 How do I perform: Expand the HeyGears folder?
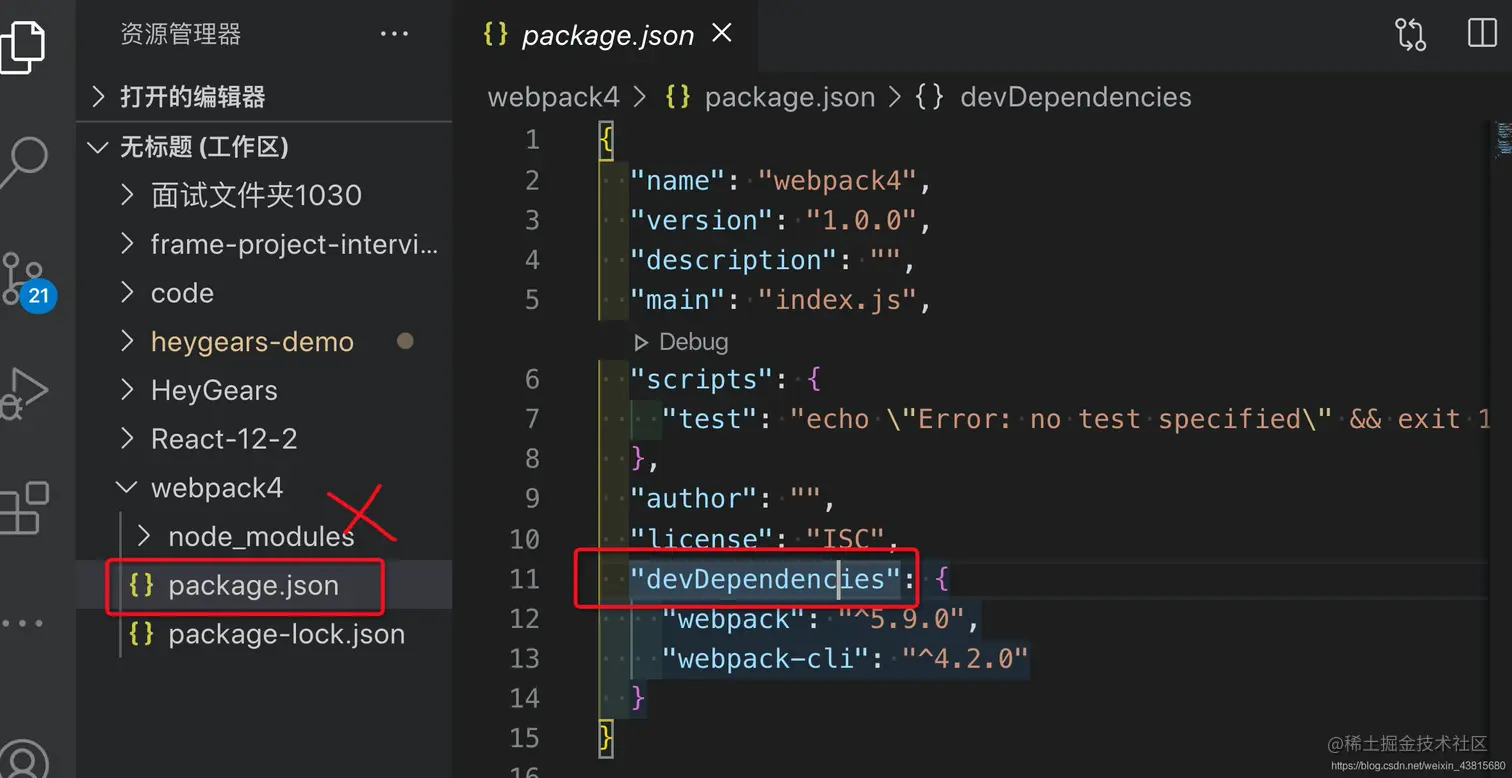point(264,390)
